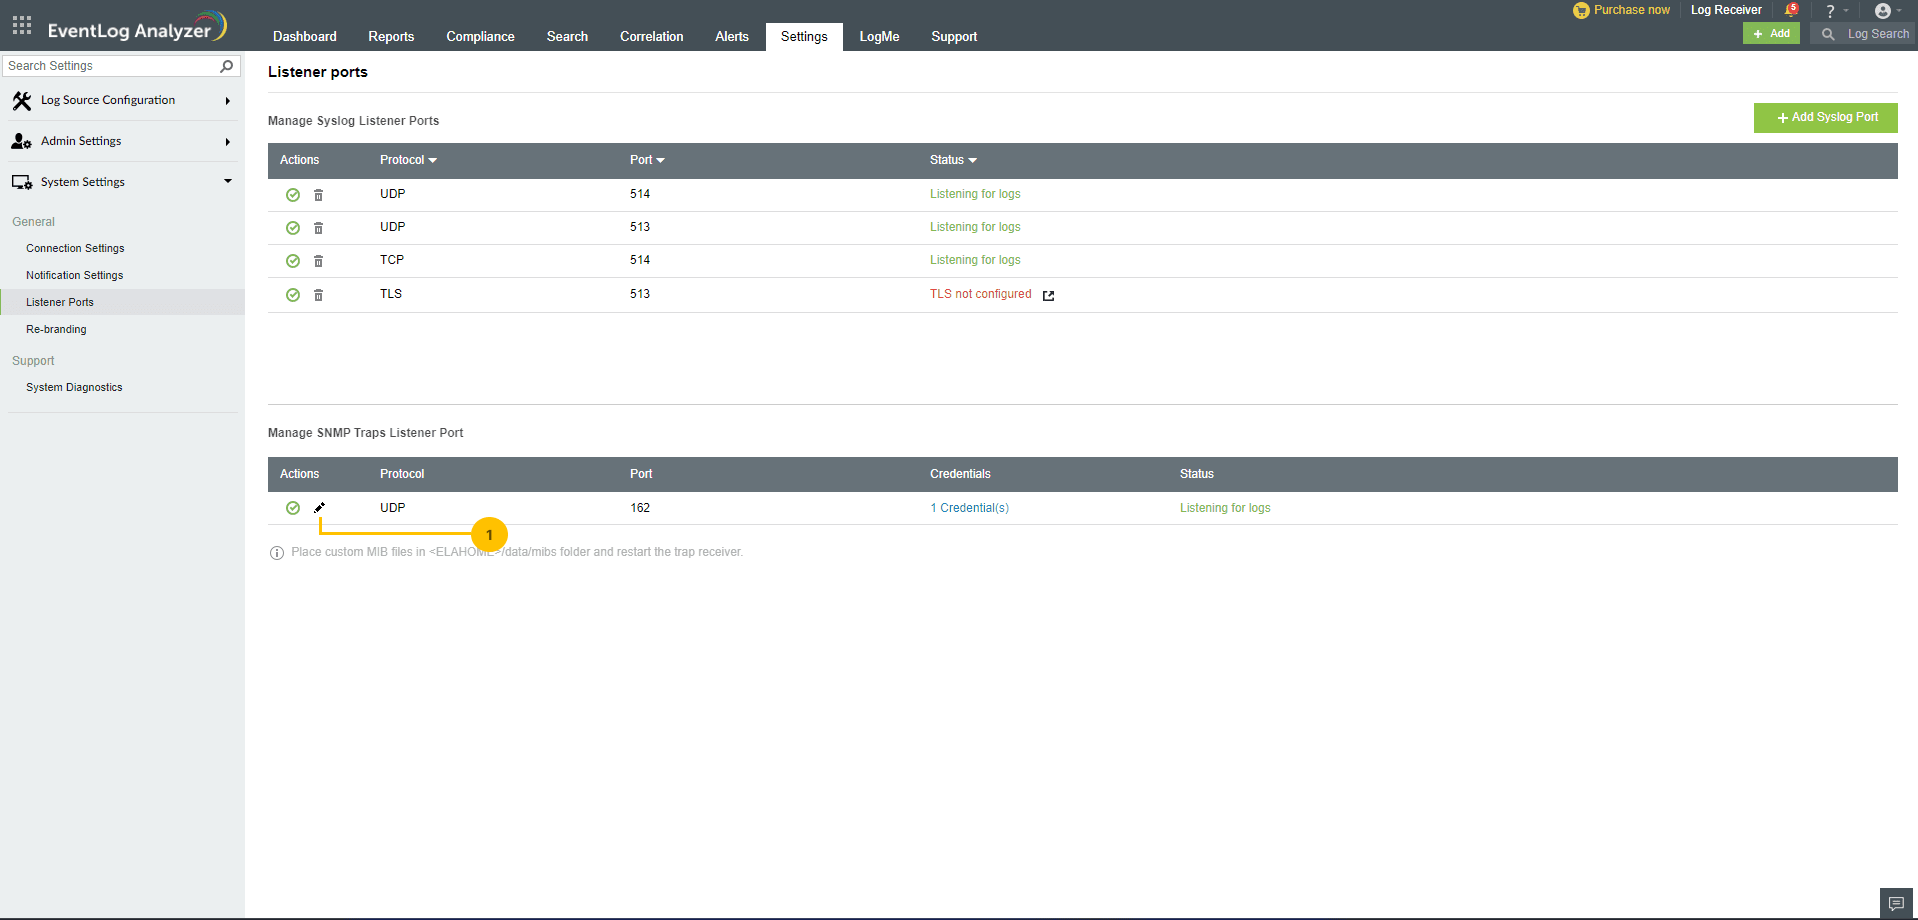Open the Correlation menu
Screen dimensions: 1918x920
pyautogui.click(x=651, y=36)
